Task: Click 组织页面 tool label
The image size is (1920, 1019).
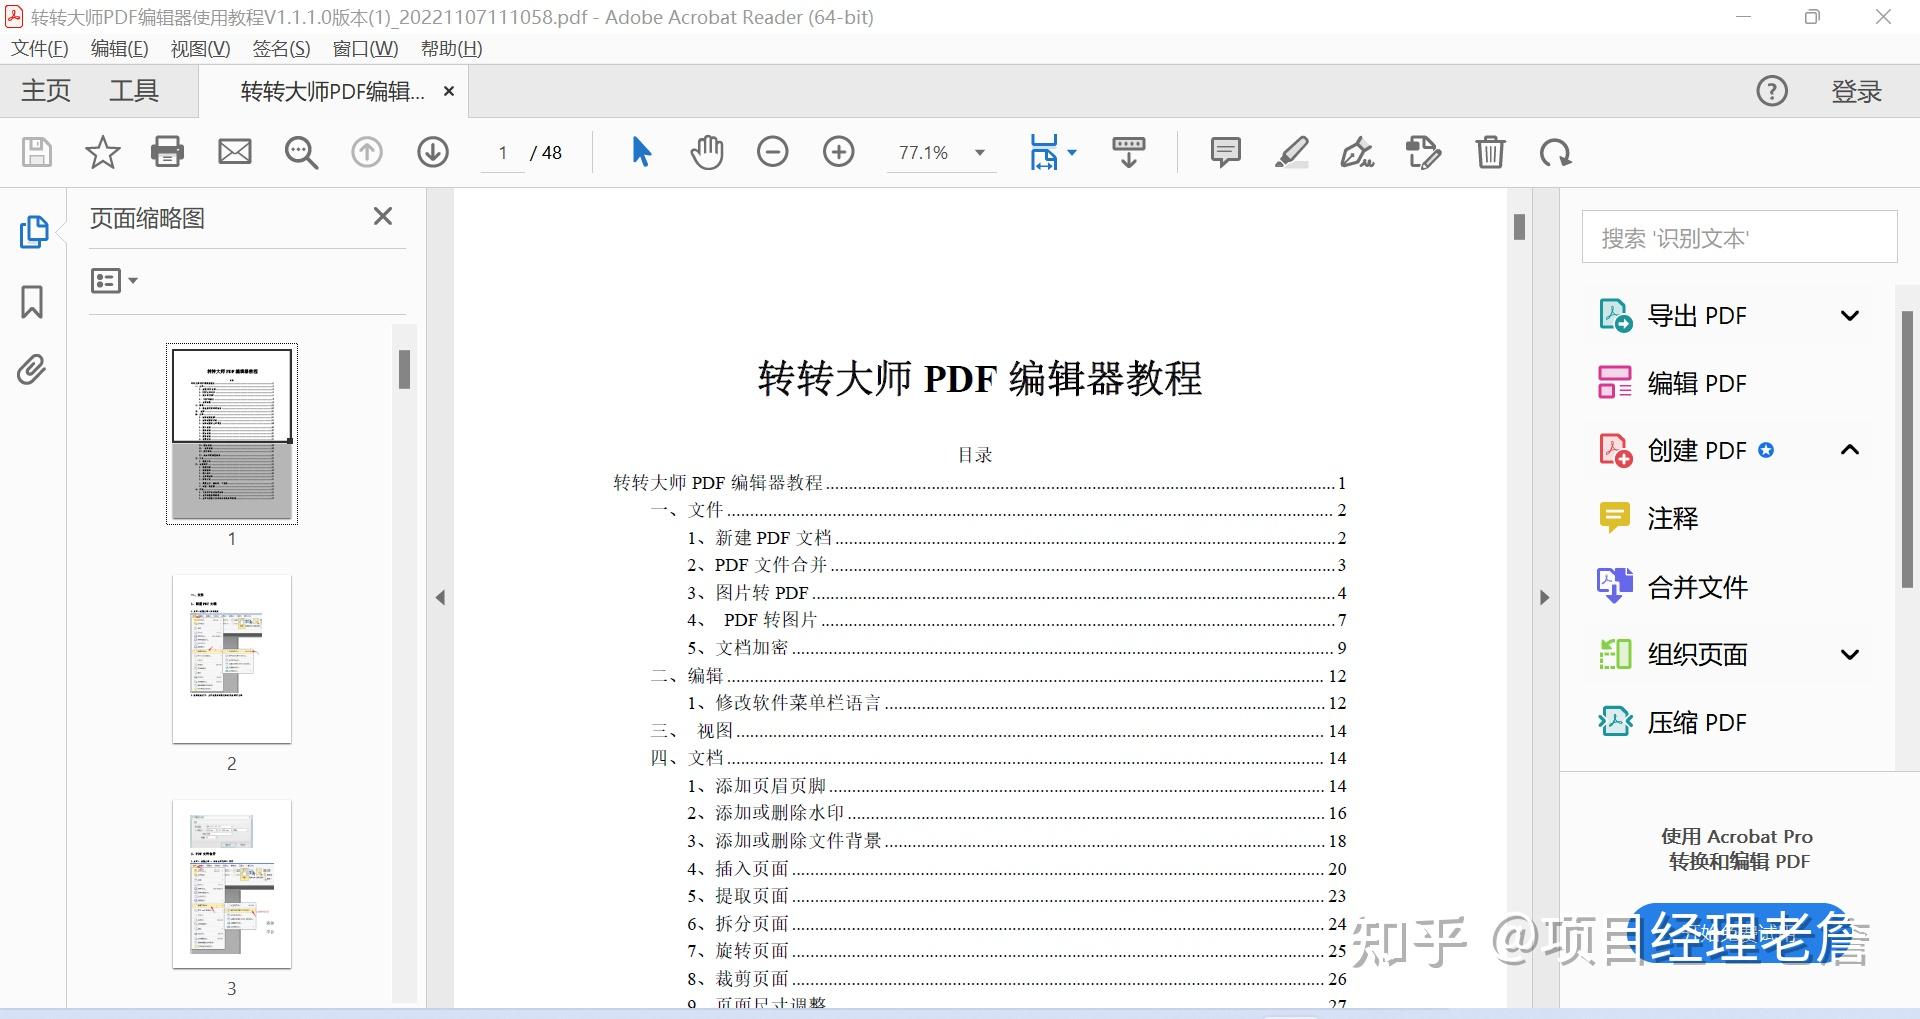Action: (1697, 655)
